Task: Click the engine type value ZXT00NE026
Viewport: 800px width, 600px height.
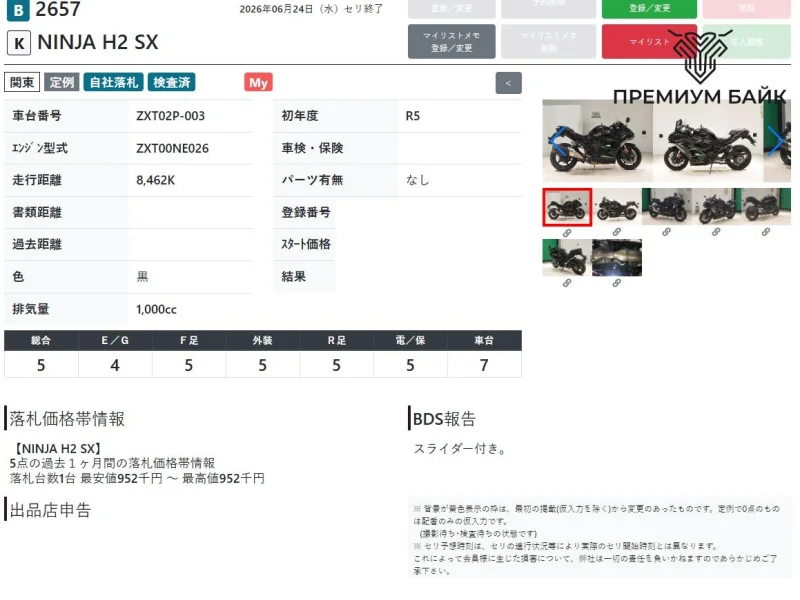Action: (x=172, y=148)
